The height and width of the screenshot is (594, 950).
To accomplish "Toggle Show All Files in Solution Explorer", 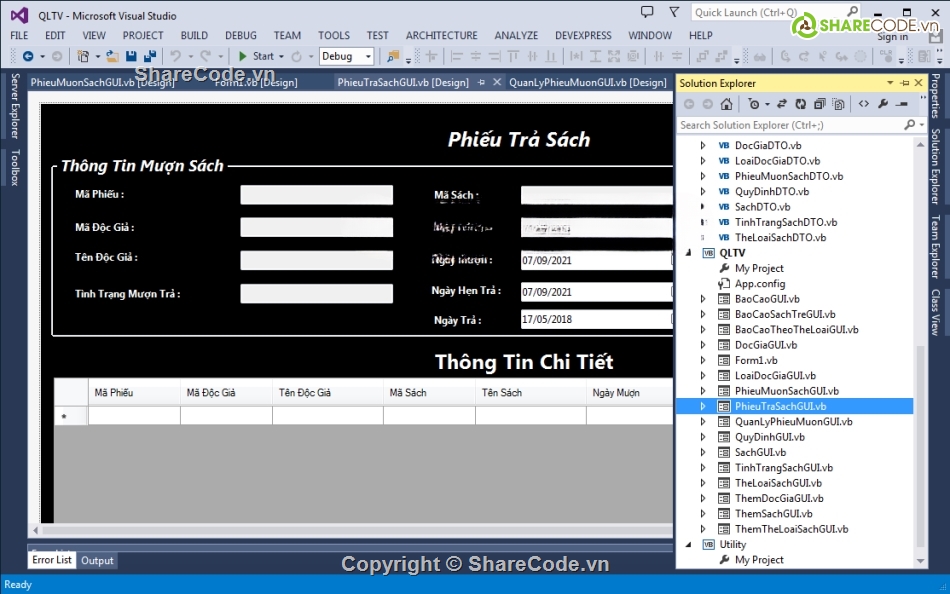I will tap(839, 104).
